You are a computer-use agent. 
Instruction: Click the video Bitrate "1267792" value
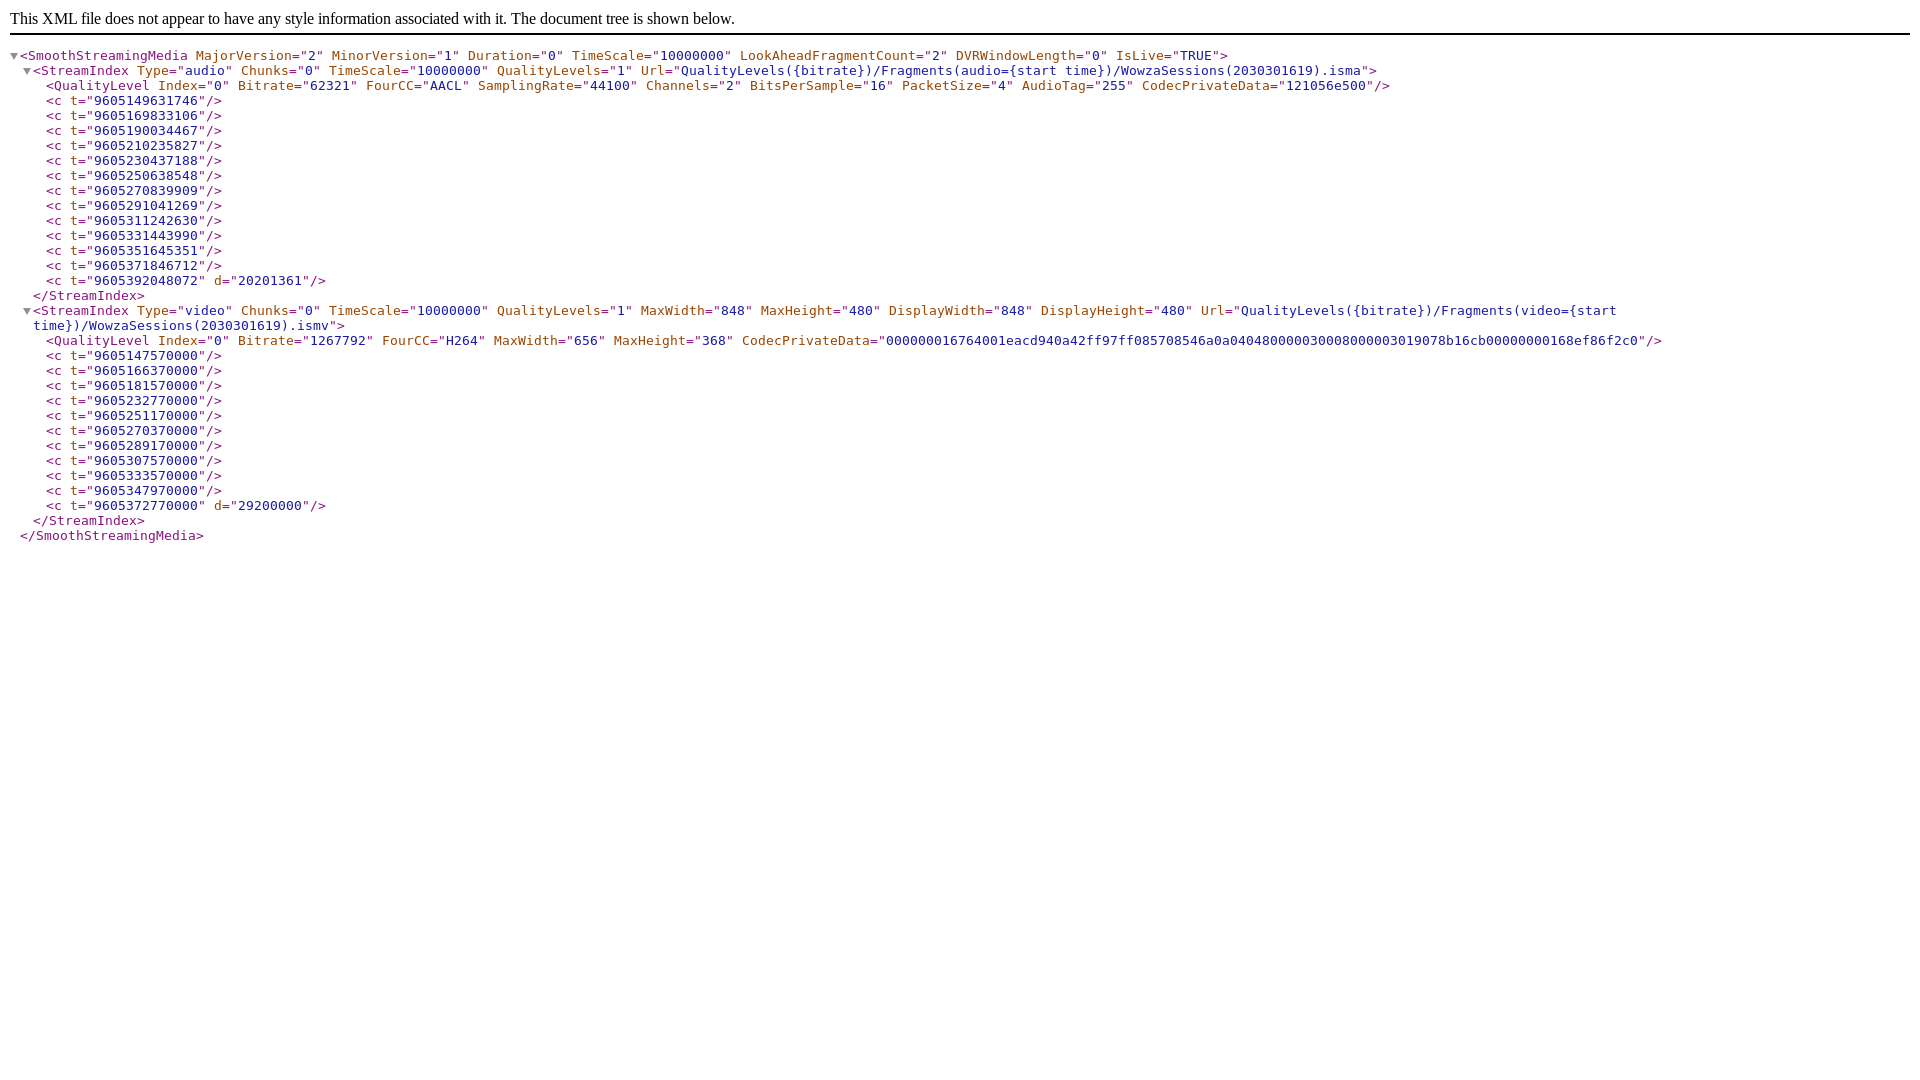click(338, 341)
